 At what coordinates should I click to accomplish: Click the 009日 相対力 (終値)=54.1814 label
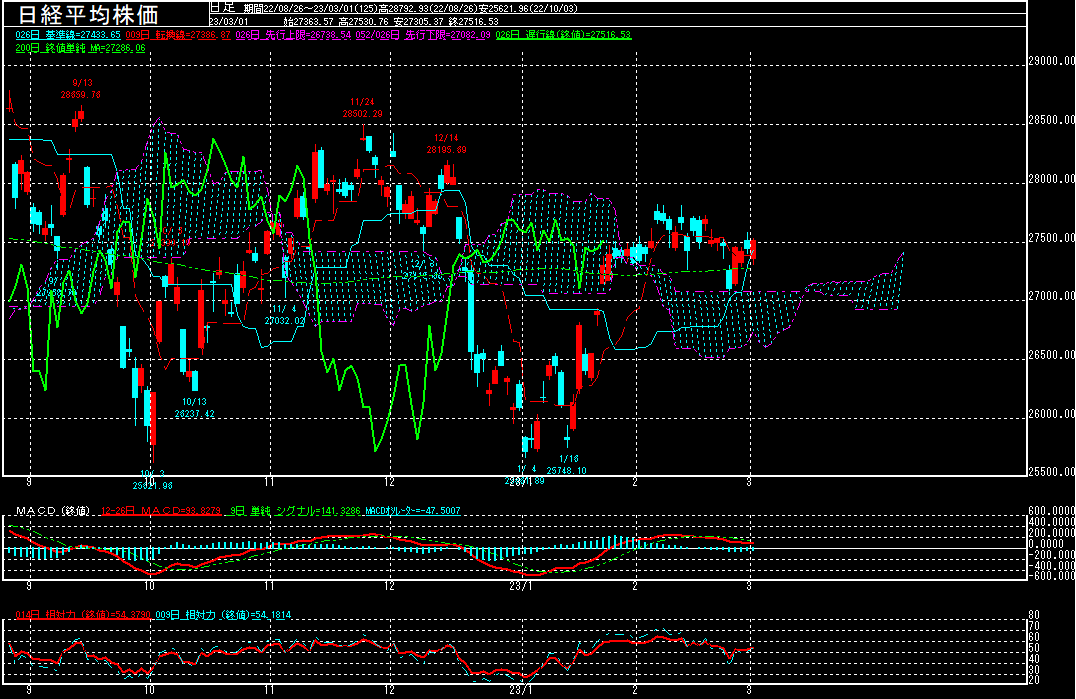click(223, 615)
